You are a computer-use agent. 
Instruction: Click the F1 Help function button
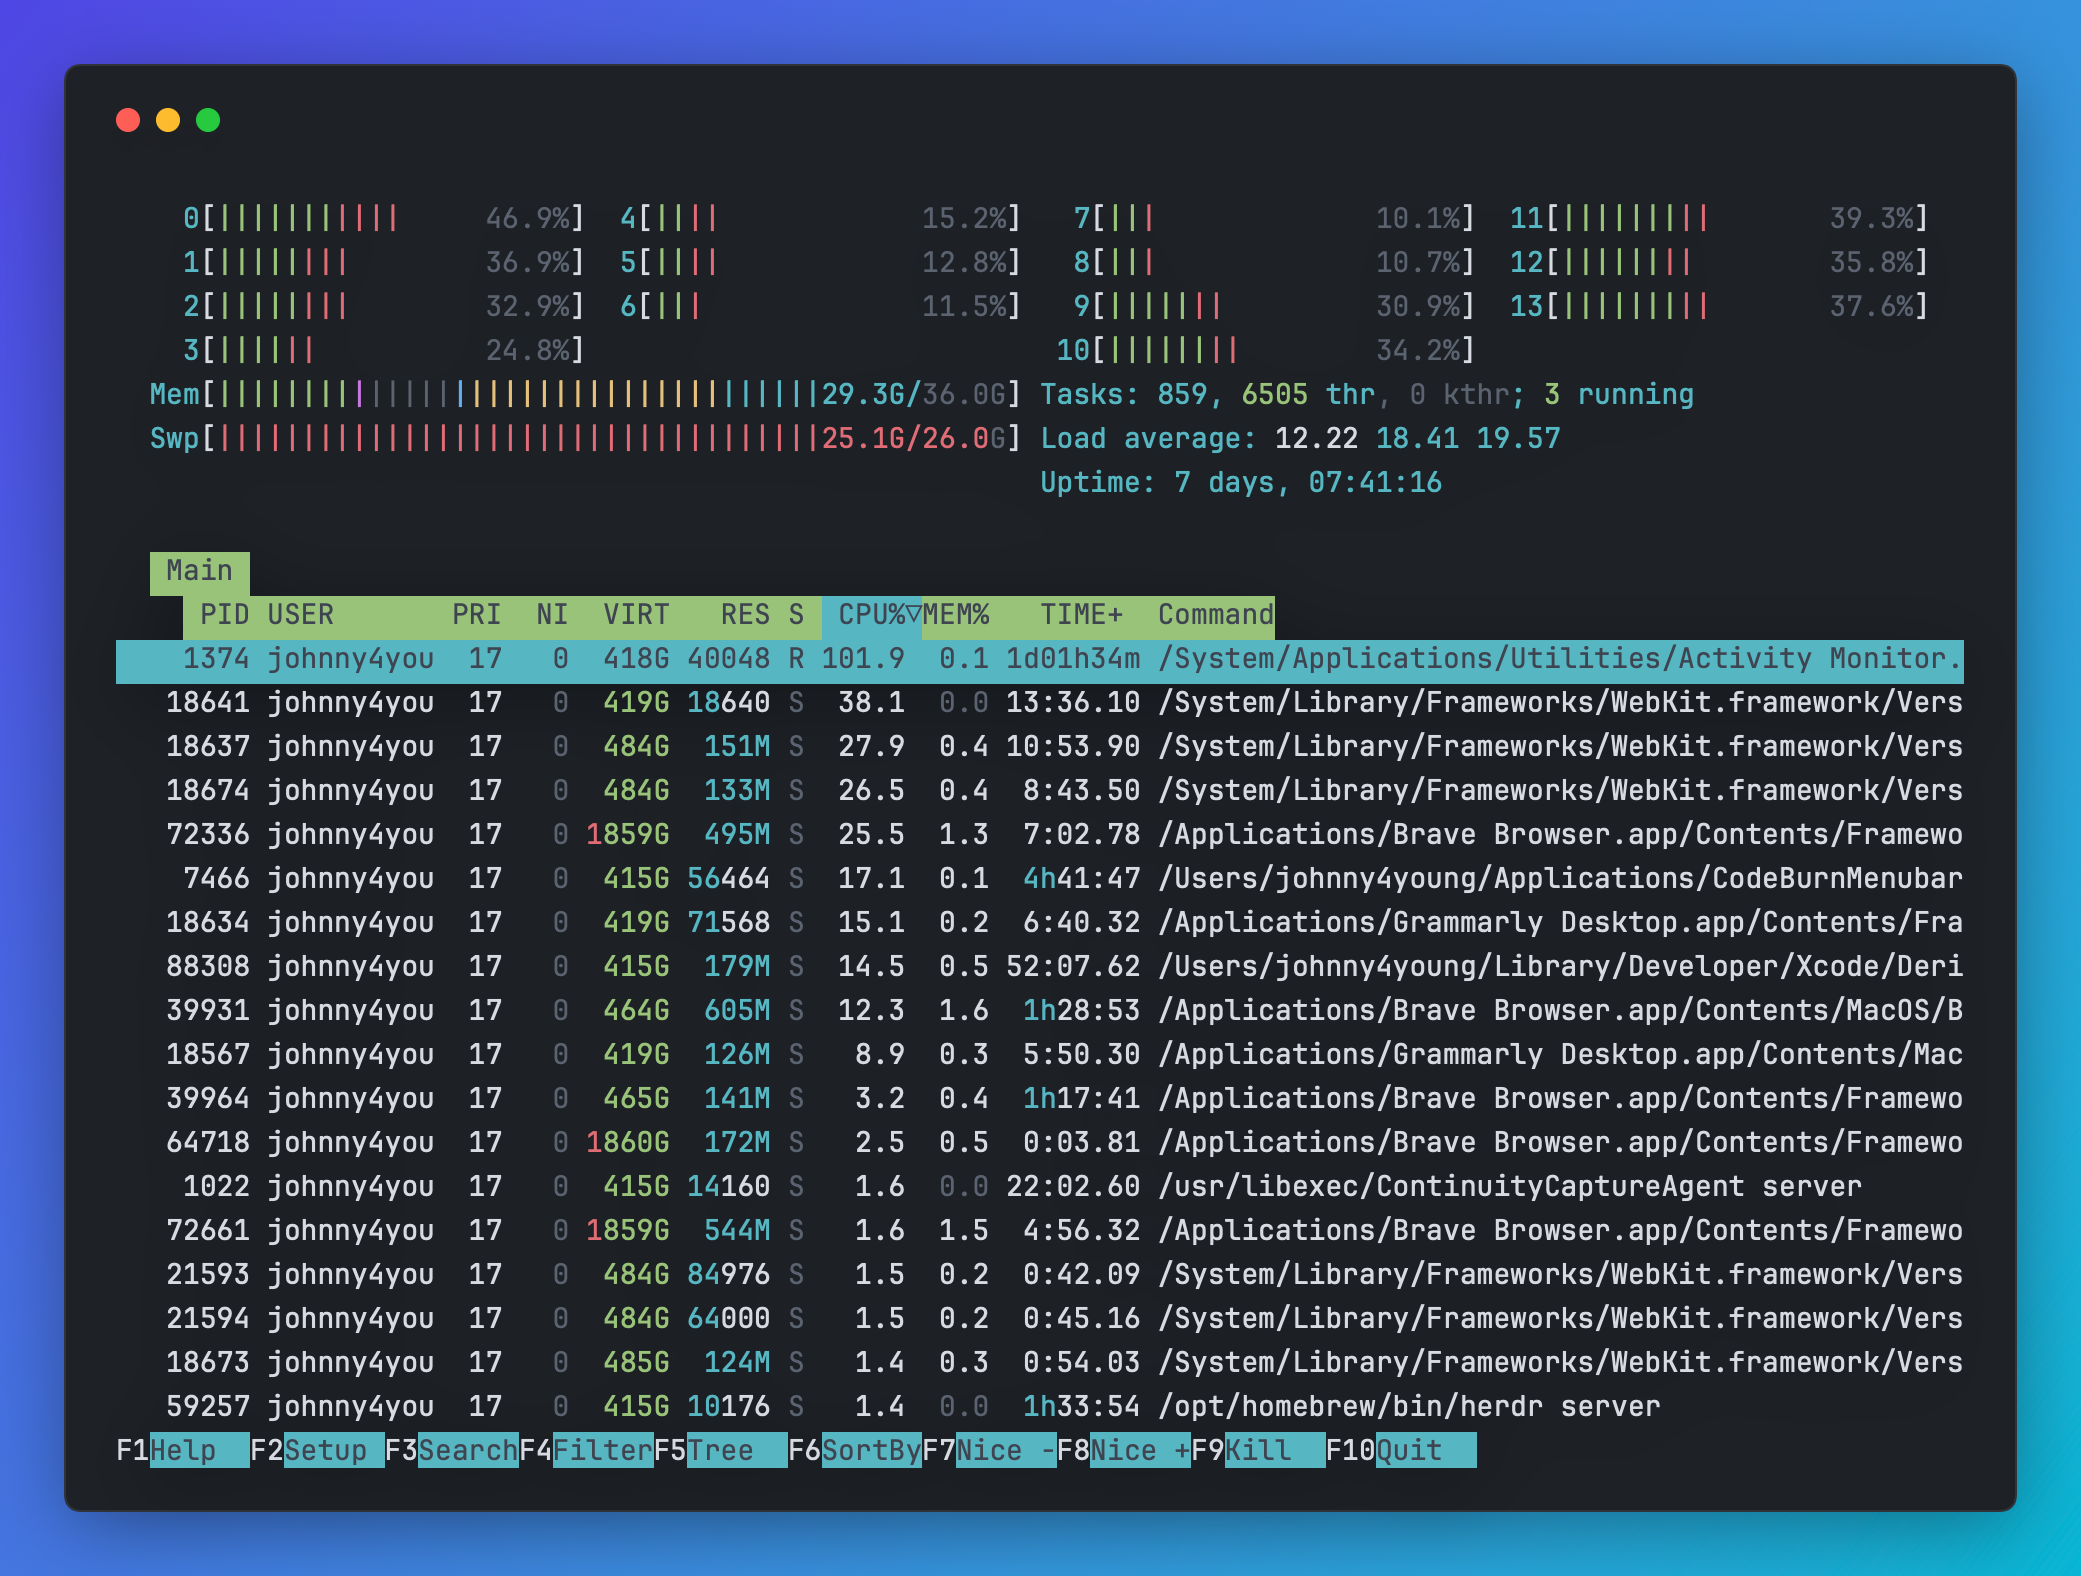(183, 1450)
